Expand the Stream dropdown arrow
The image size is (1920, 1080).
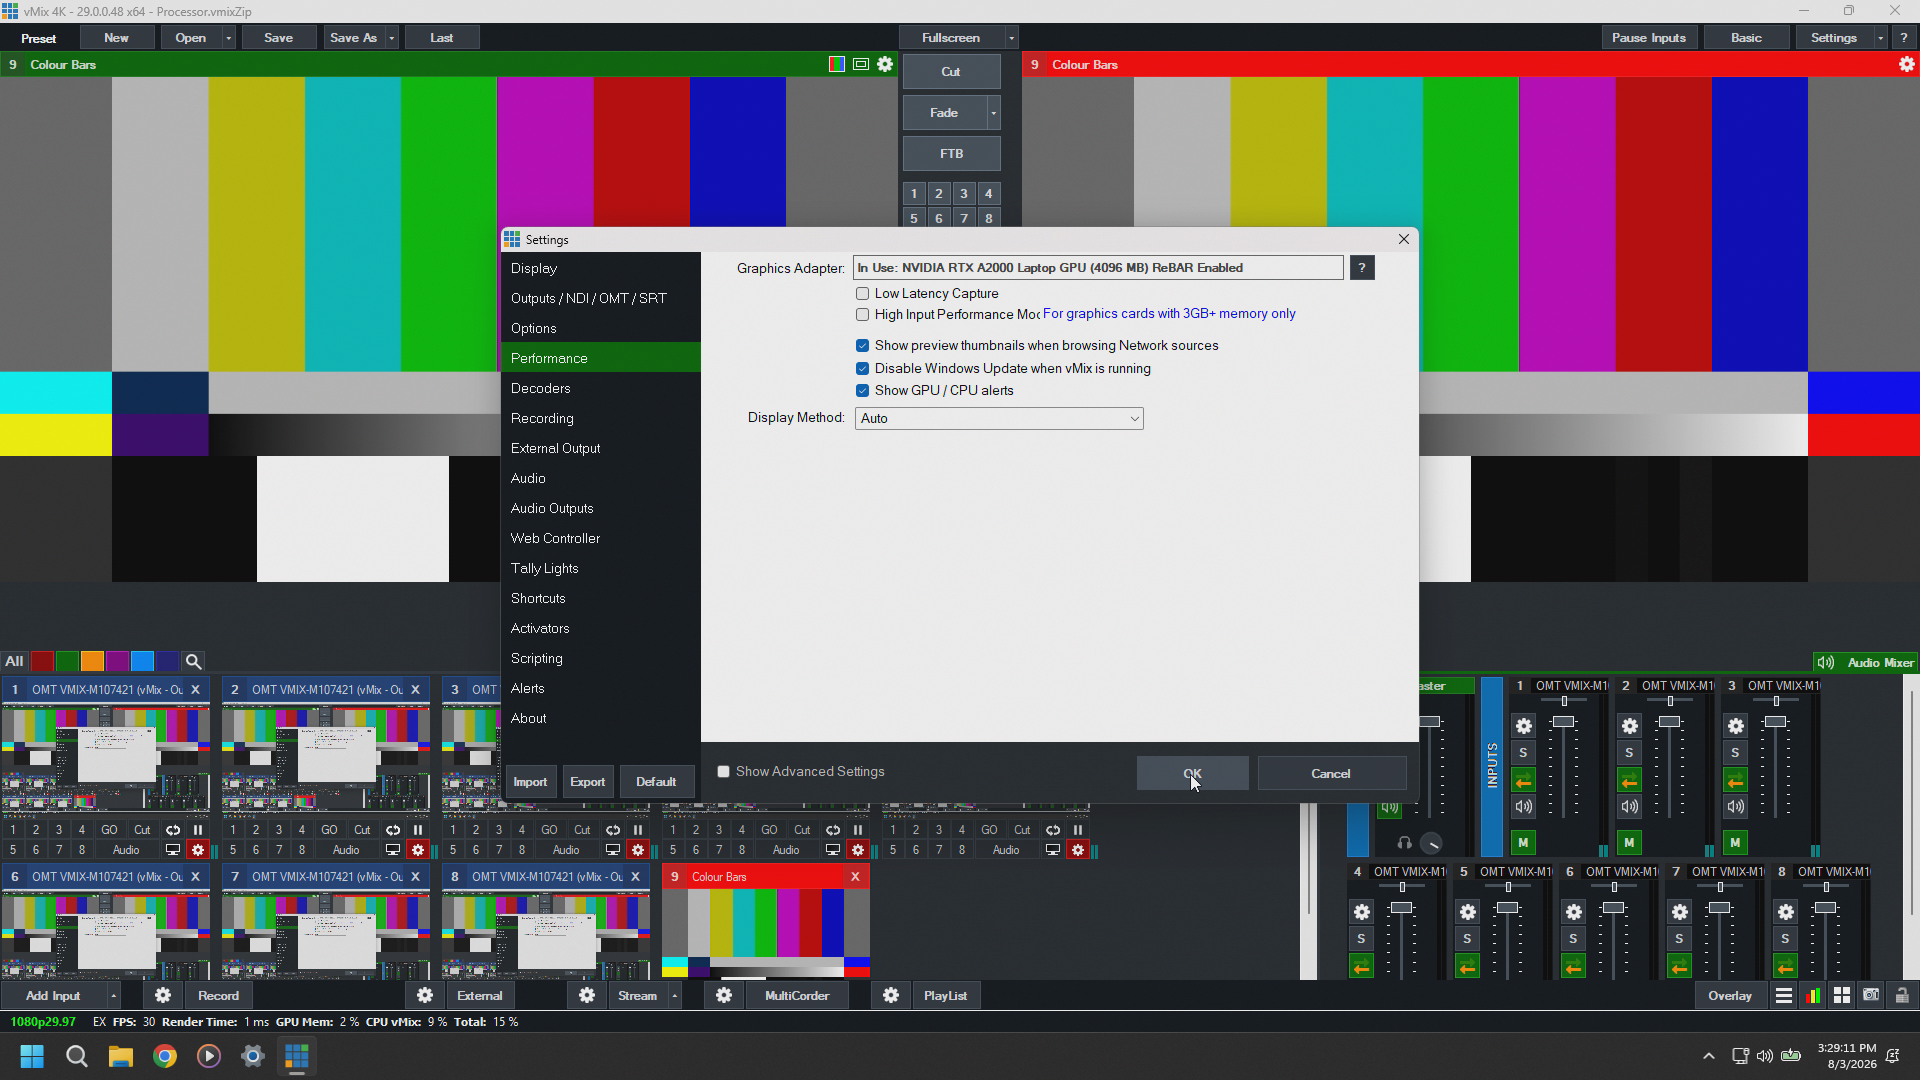click(x=675, y=996)
